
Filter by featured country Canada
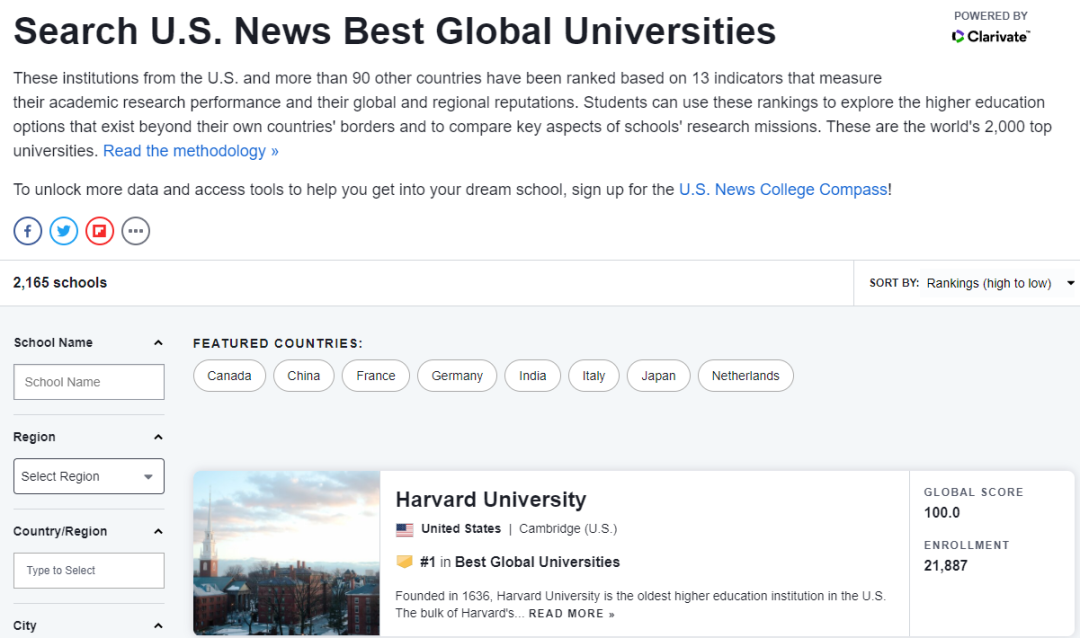(x=229, y=376)
